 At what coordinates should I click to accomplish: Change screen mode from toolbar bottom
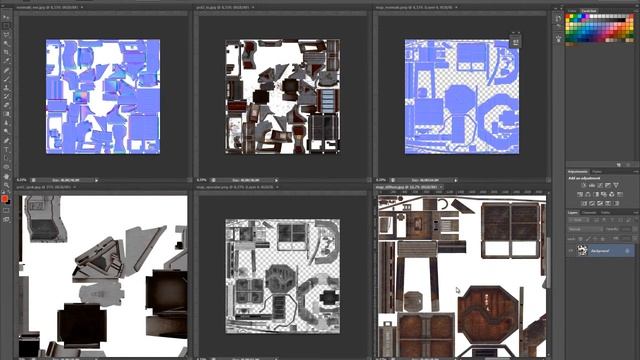6,220
